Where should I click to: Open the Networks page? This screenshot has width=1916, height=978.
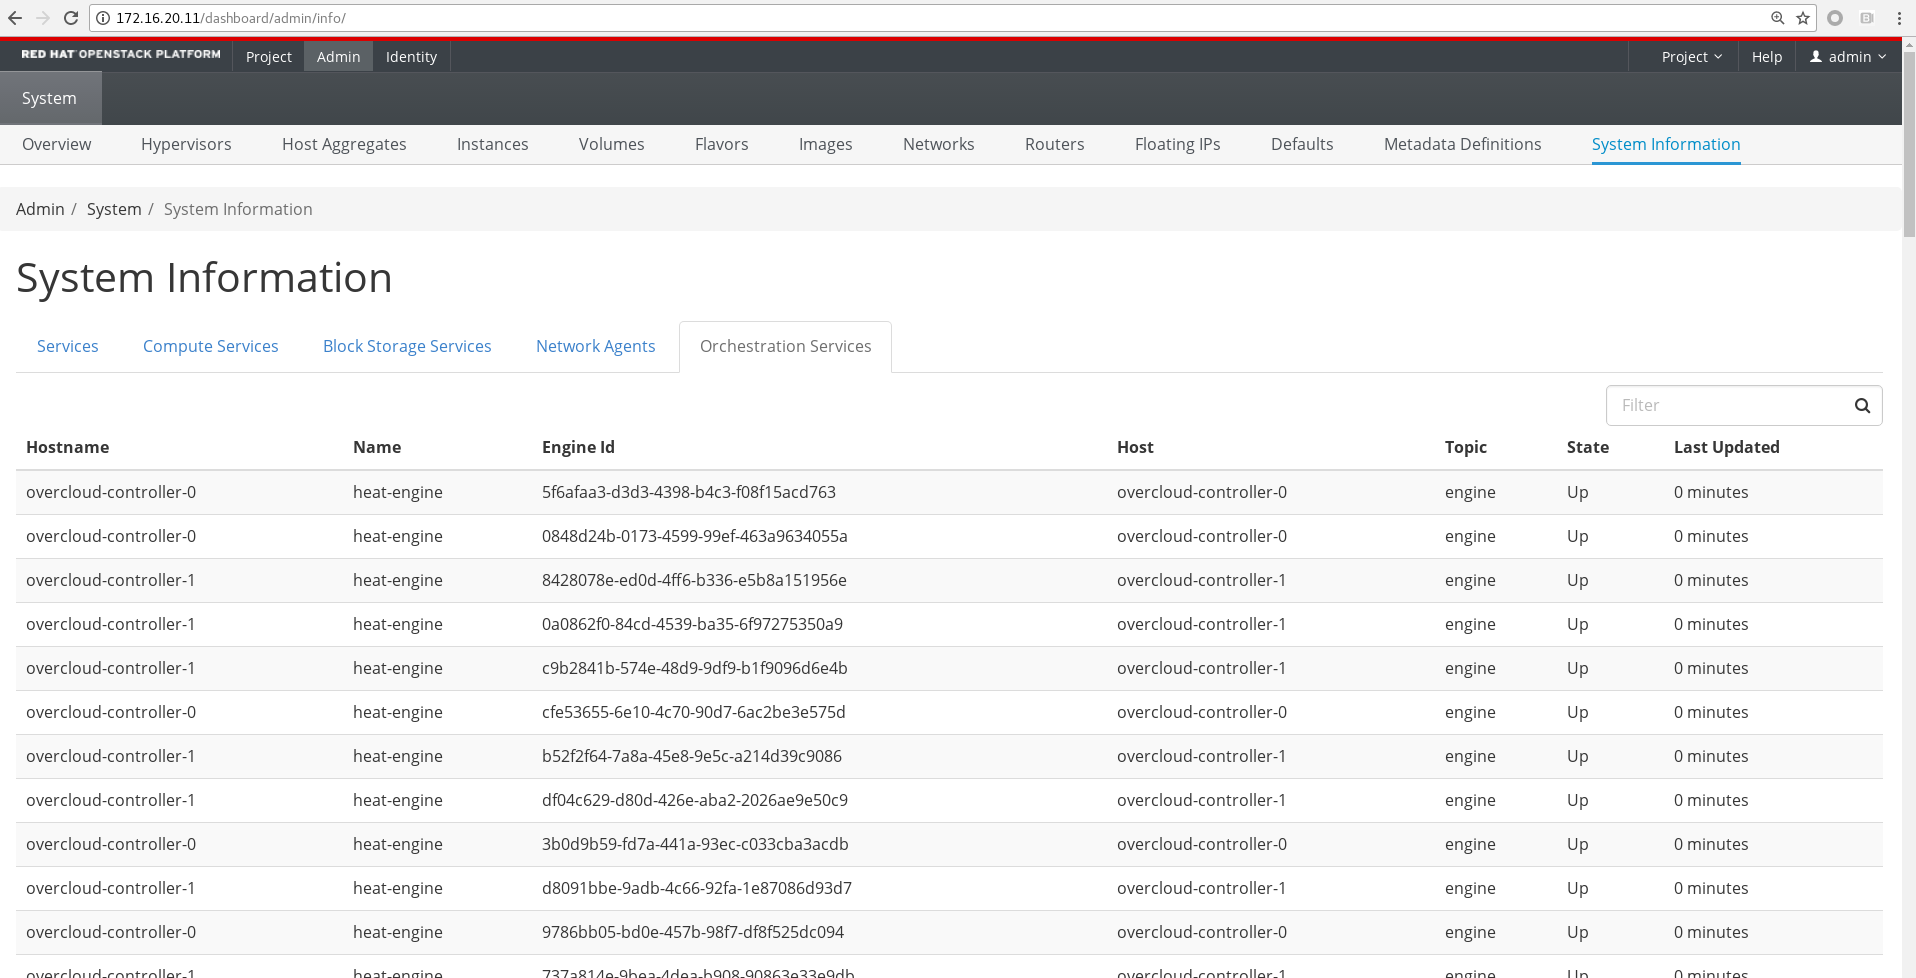[939, 144]
